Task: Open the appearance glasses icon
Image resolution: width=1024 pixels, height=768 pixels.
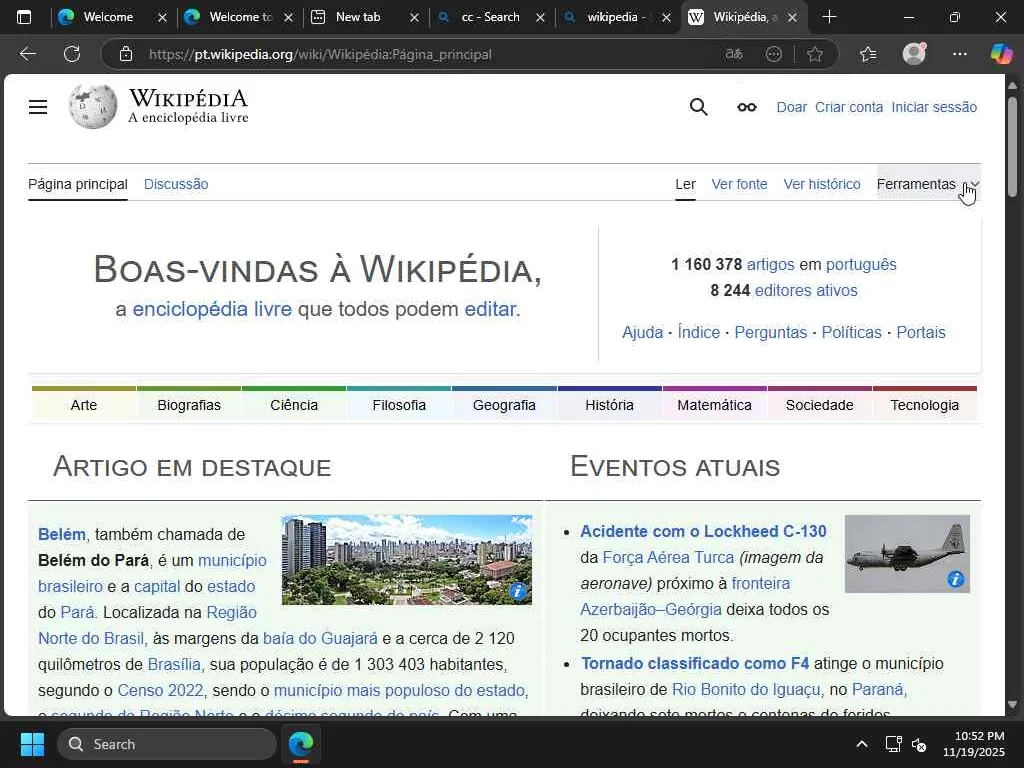Action: tap(746, 107)
